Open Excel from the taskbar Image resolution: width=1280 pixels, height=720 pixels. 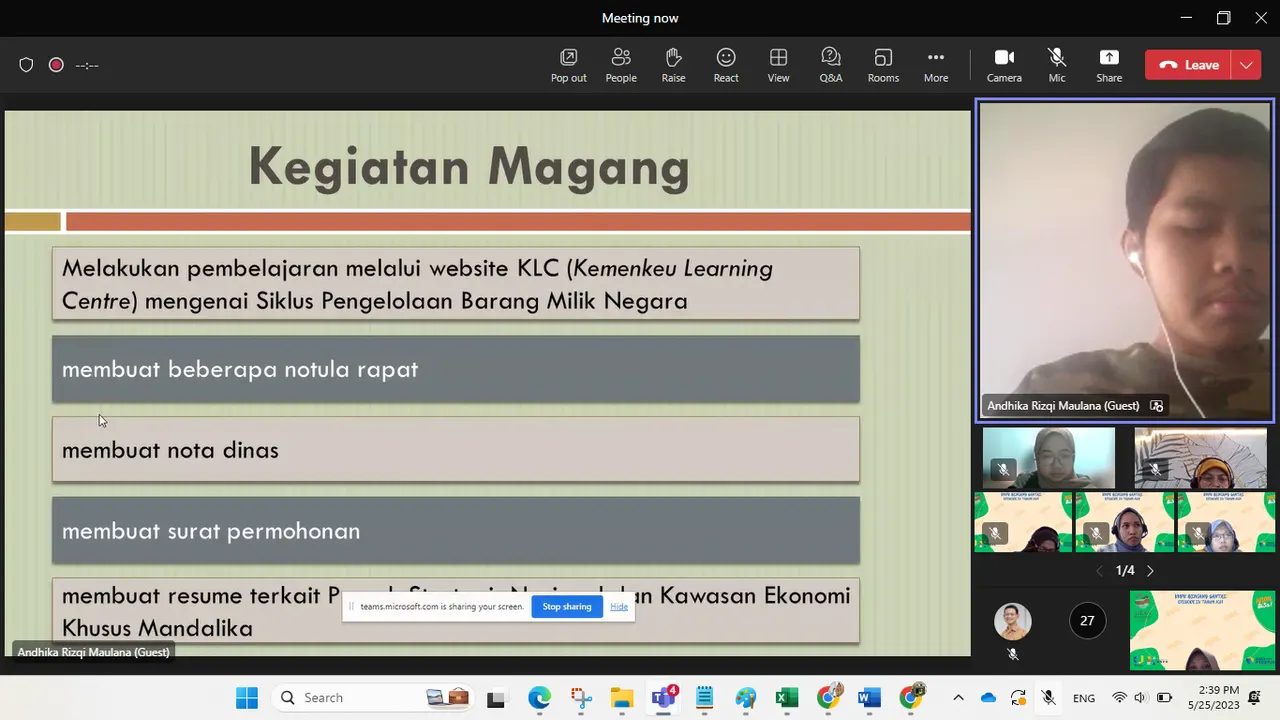pos(787,698)
